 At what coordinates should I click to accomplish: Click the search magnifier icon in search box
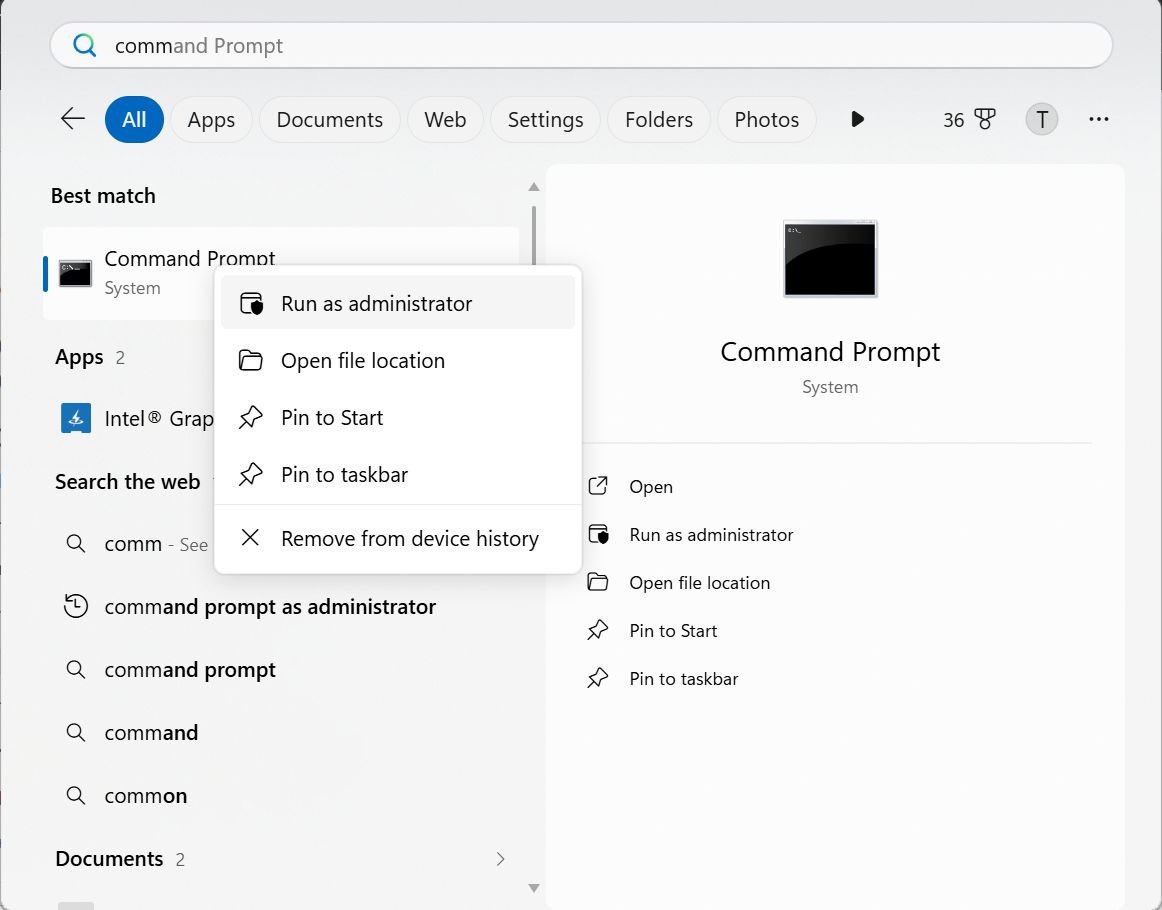pyautogui.click(x=84, y=45)
